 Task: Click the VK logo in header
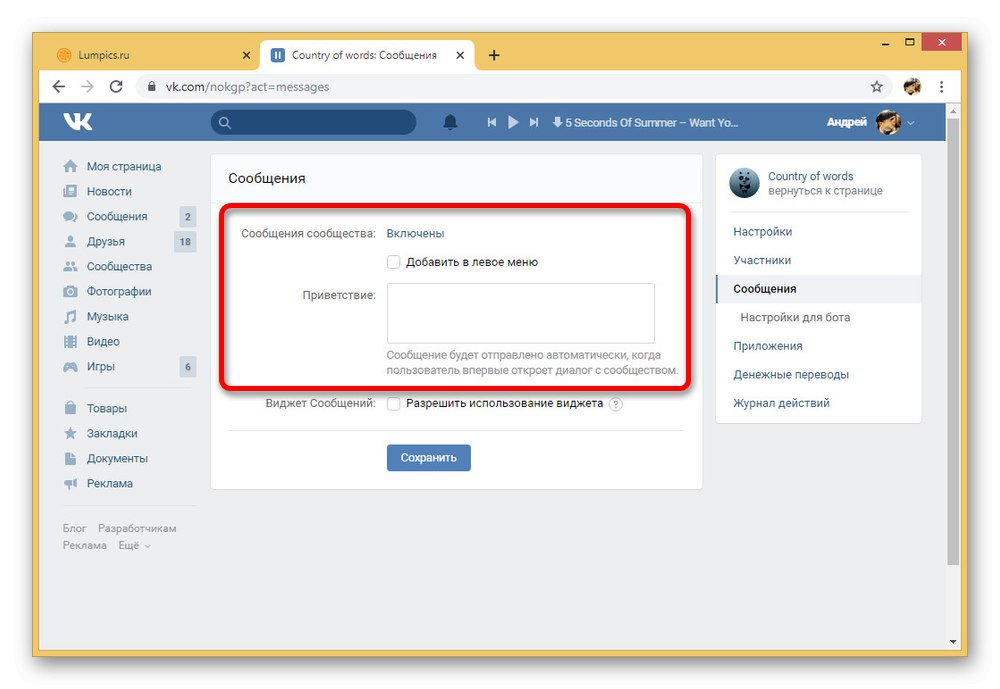pos(78,121)
